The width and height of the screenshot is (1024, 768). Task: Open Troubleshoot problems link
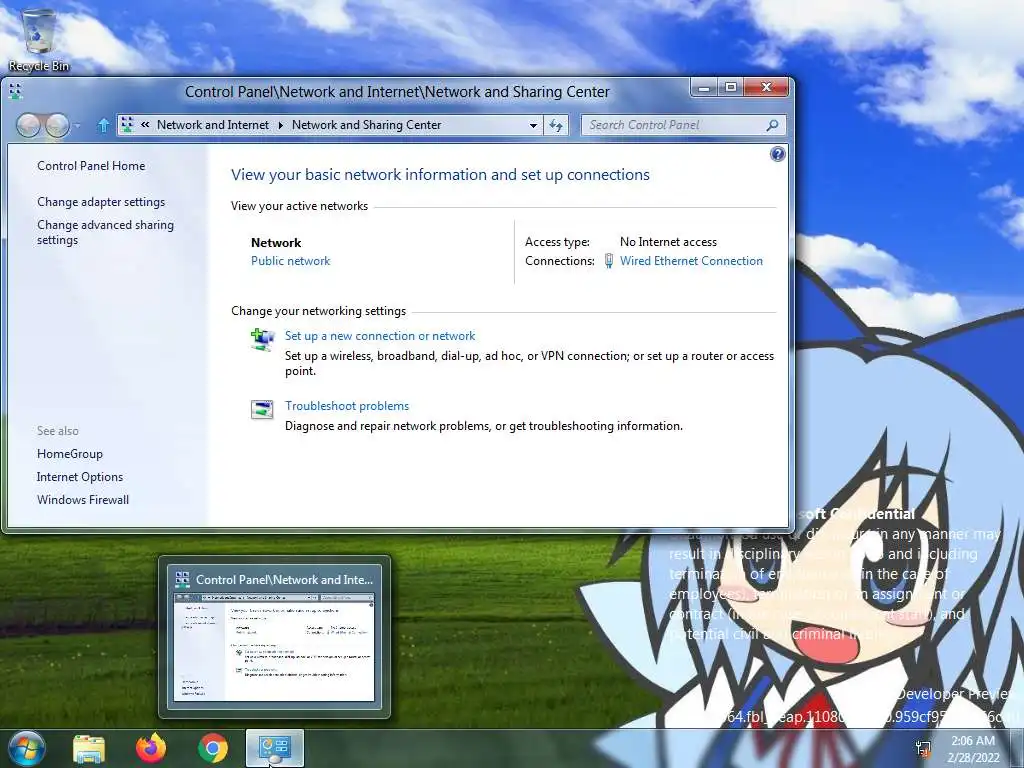click(x=347, y=406)
